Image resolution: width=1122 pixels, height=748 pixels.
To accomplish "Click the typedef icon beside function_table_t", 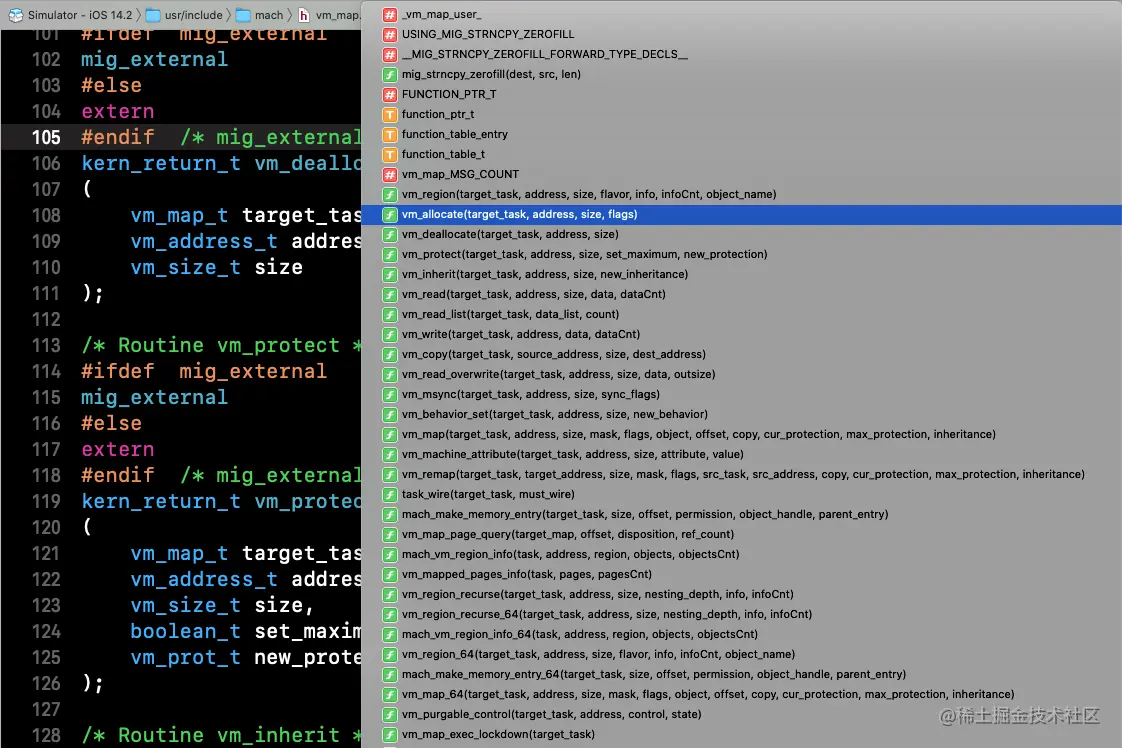I will pos(390,155).
